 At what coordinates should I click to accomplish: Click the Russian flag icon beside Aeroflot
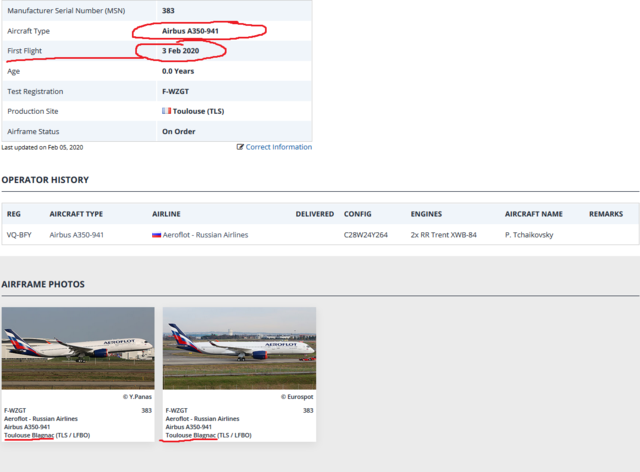(x=156, y=235)
